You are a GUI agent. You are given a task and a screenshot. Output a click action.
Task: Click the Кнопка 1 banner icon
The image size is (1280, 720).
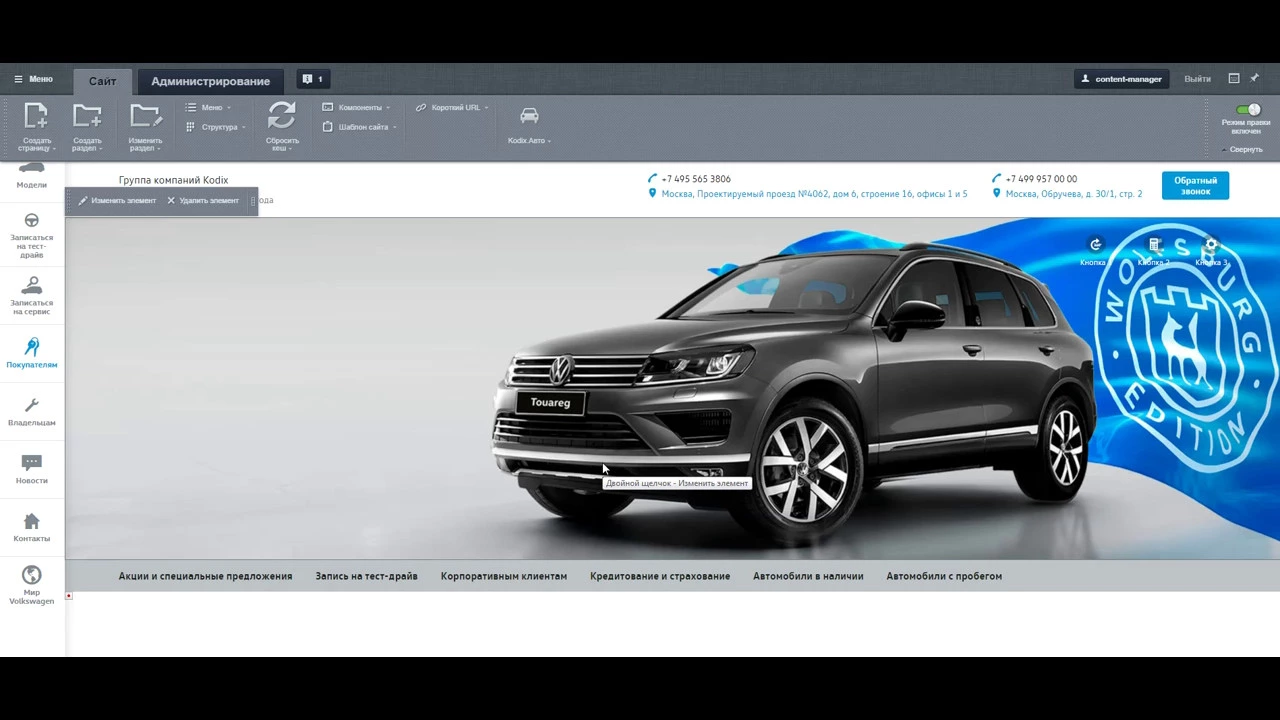(1095, 245)
